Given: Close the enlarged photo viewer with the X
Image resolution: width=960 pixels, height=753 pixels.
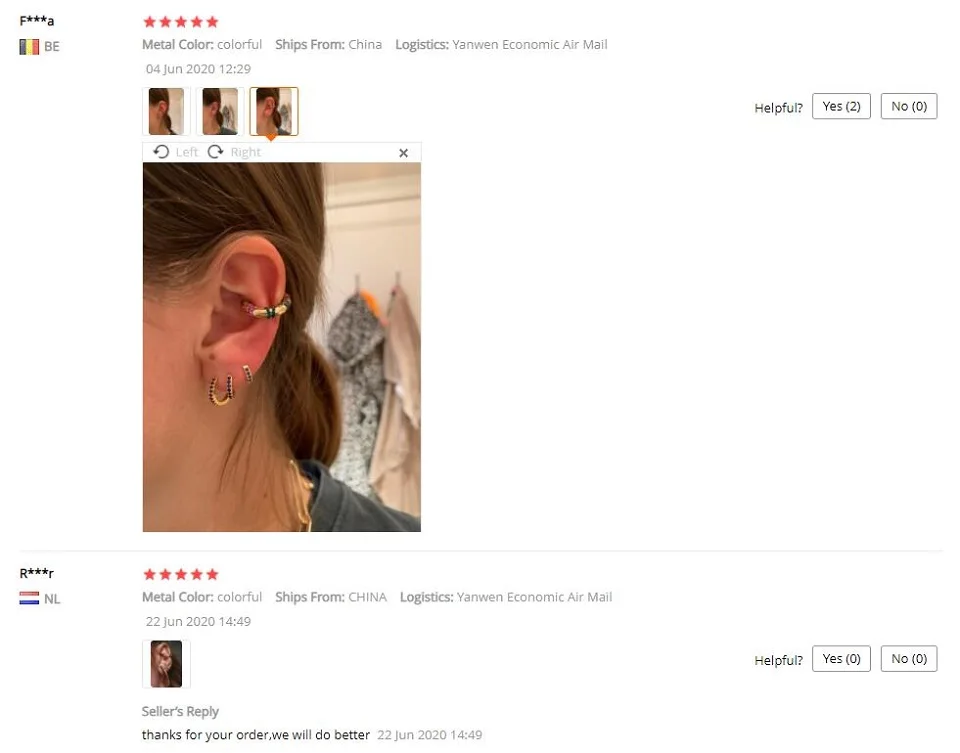Looking at the screenshot, I should [x=403, y=153].
